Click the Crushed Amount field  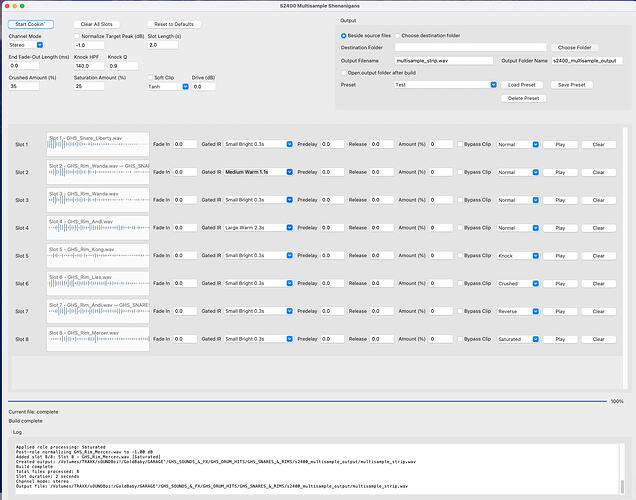[24, 86]
